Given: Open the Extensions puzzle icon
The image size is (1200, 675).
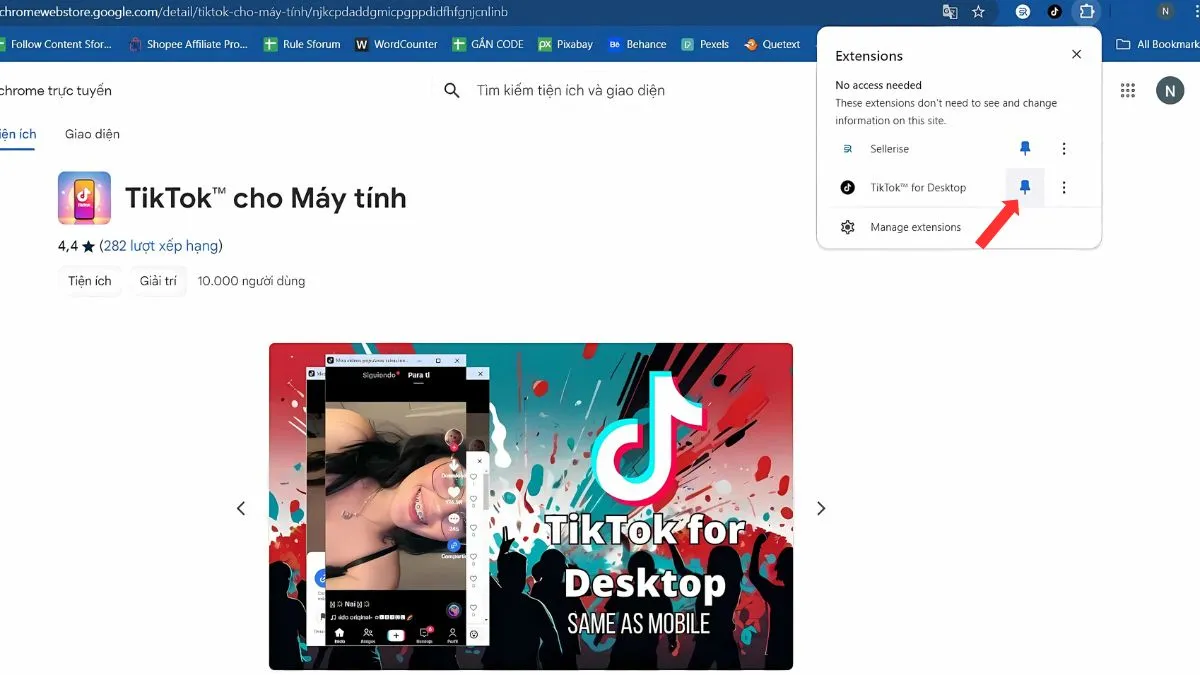Looking at the screenshot, I should 1087,13.
